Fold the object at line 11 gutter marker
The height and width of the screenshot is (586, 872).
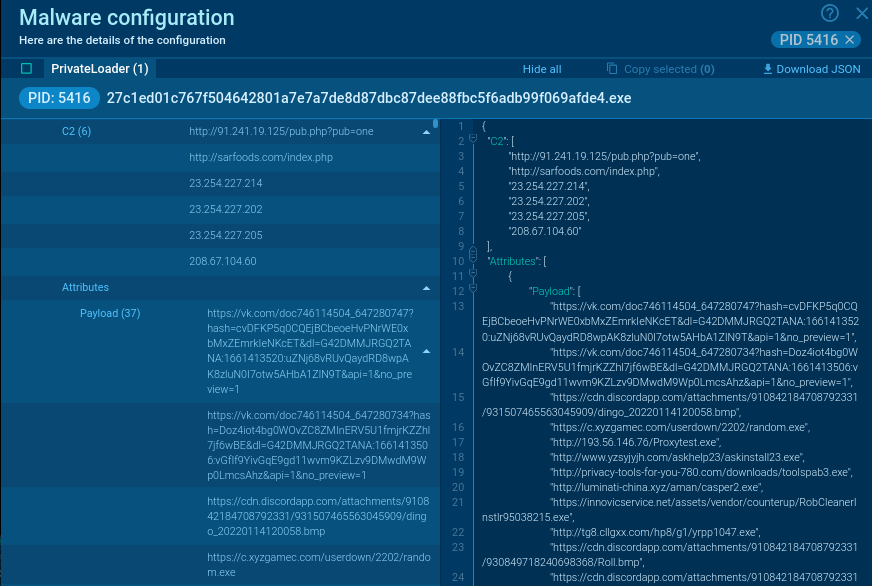tap(472, 274)
